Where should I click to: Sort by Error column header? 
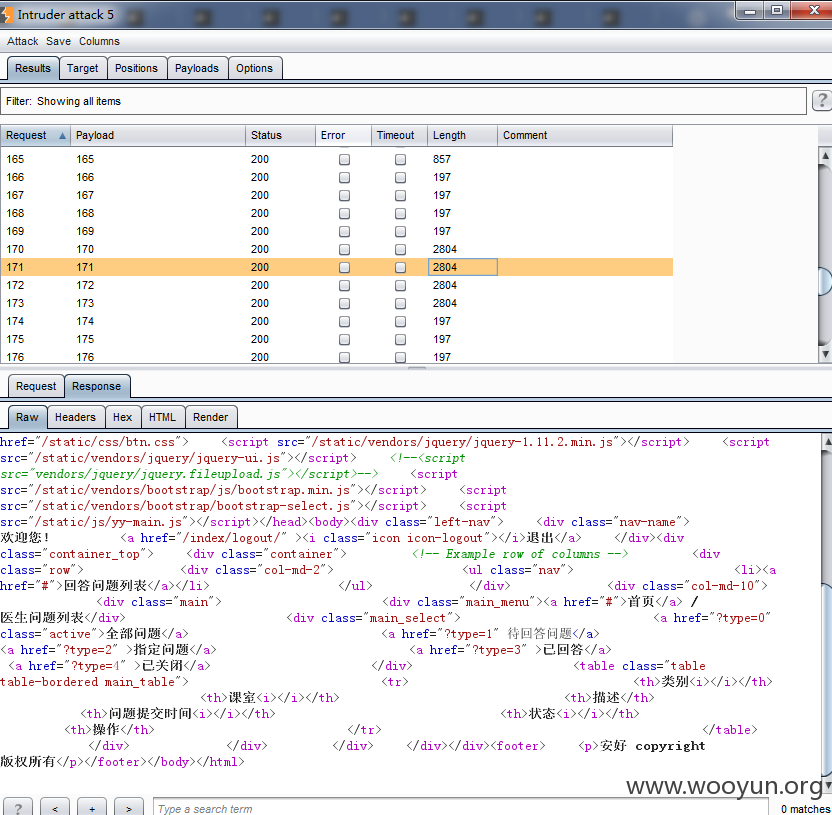pyautogui.click(x=344, y=135)
